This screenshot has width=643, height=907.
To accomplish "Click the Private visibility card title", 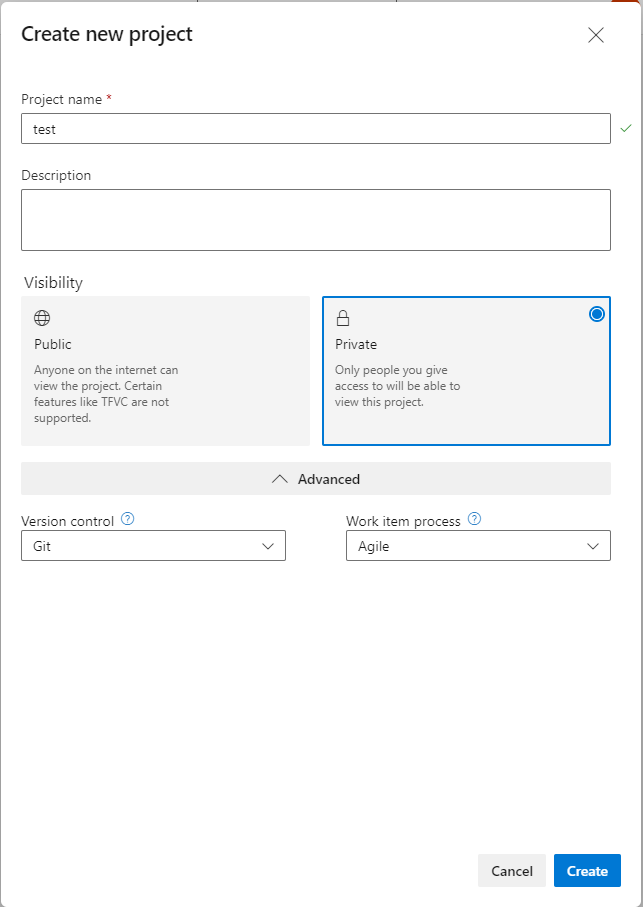I will point(356,344).
